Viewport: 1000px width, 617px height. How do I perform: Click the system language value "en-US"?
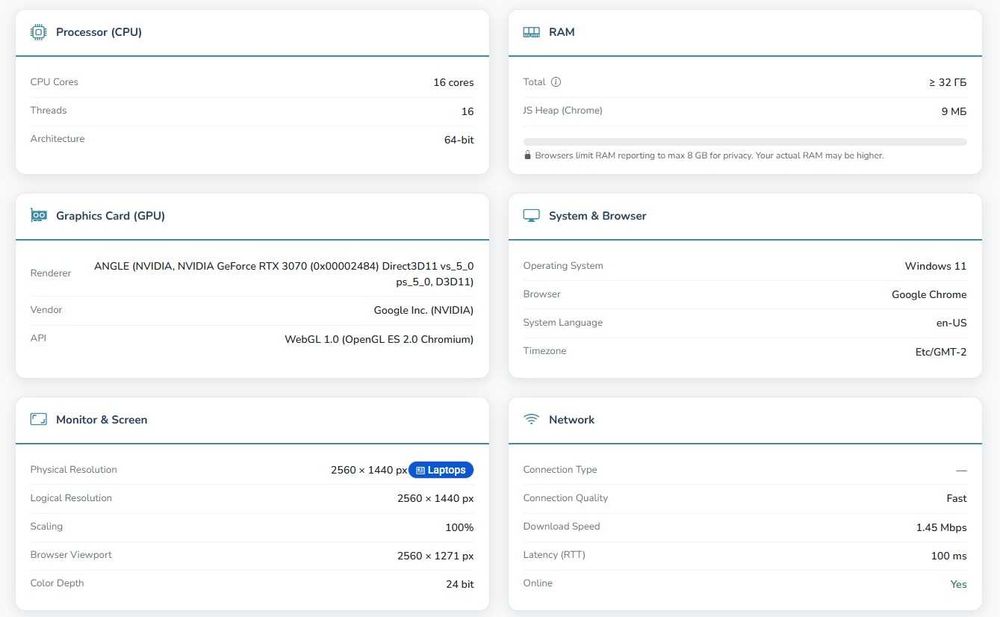tap(952, 323)
